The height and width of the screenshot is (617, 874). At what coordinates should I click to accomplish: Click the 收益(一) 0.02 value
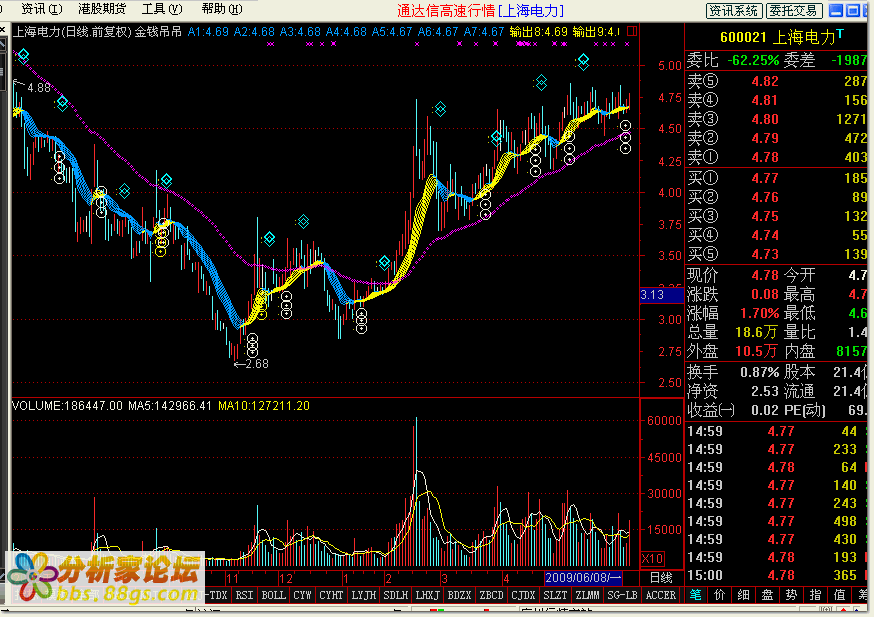pyautogui.click(x=764, y=410)
